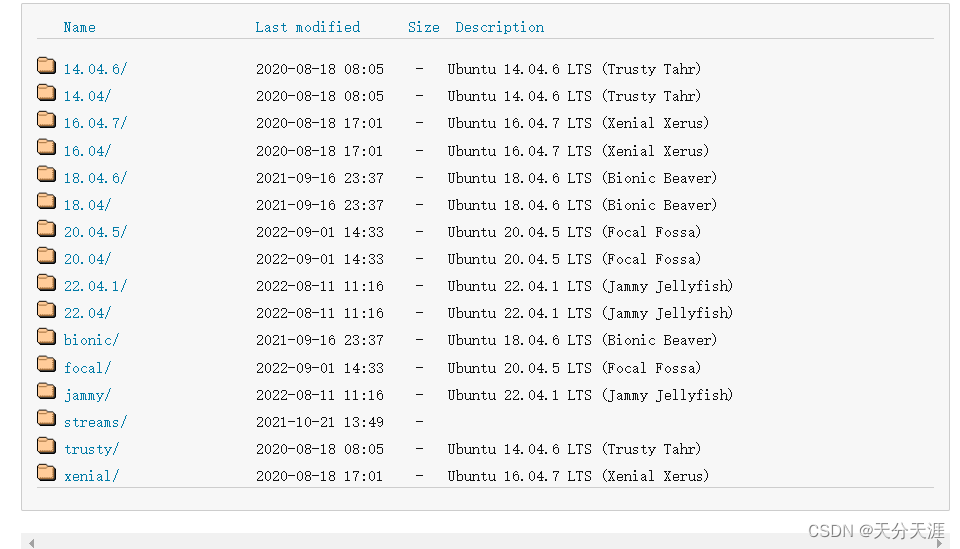
Task: Sort entries by Size header
Action: point(424,28)
